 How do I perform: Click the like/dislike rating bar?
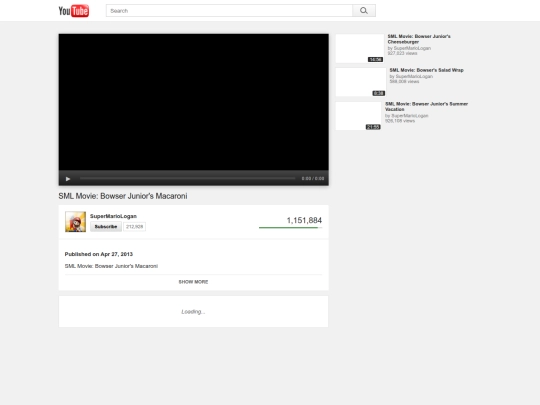[x=290, y=228]
